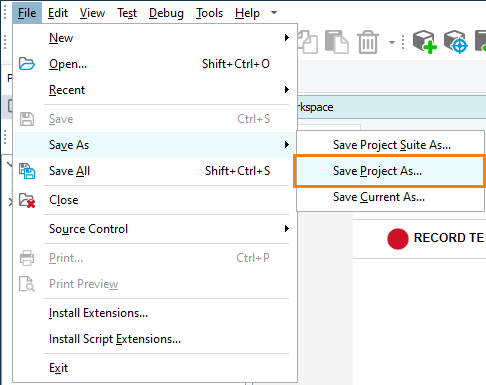Select Save Project As...
Screen dimensions: 486x385
[x=390, y=171]
